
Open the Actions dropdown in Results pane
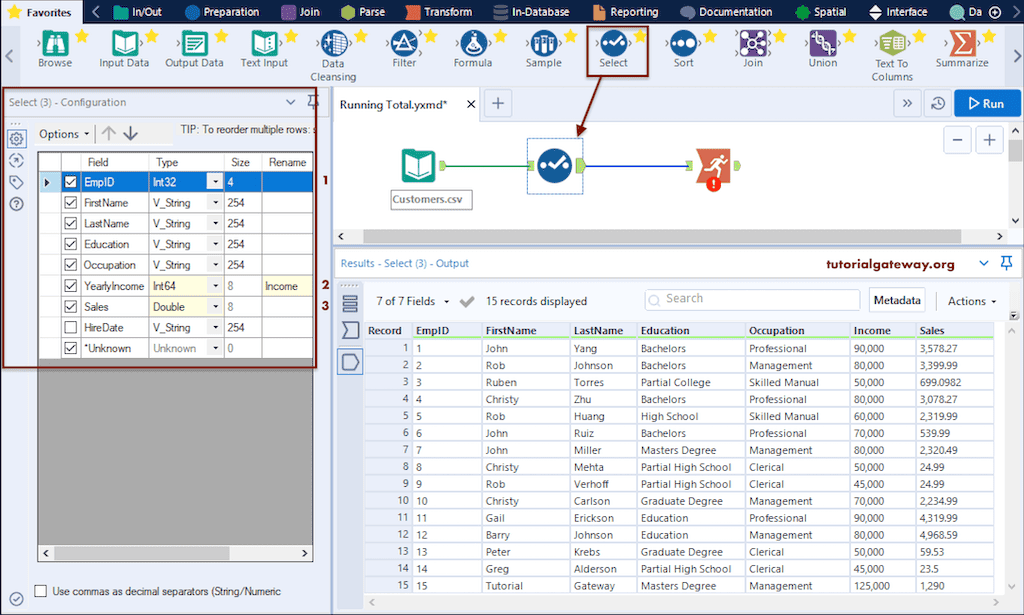point(969,300)
